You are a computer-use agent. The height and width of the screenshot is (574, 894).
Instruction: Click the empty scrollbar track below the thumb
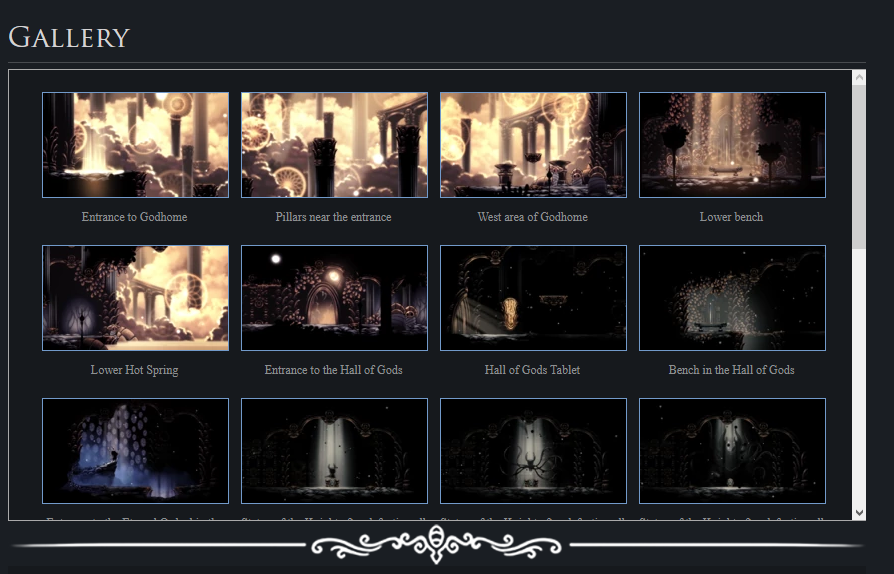pos(859,380)
